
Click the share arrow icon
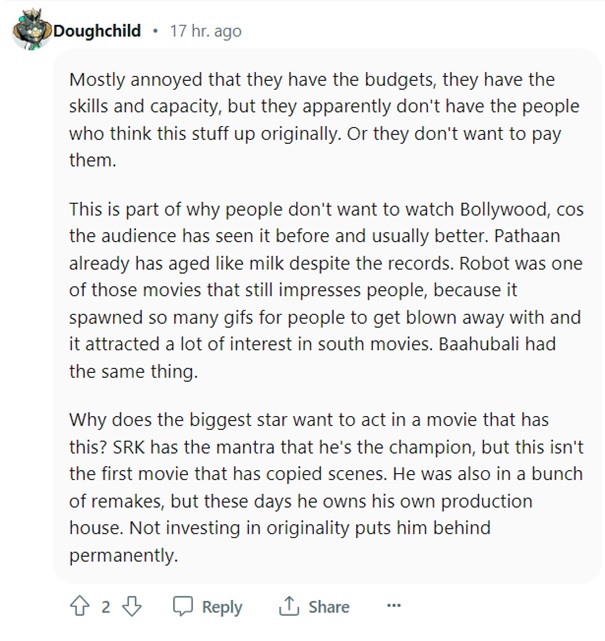(289, 606)
